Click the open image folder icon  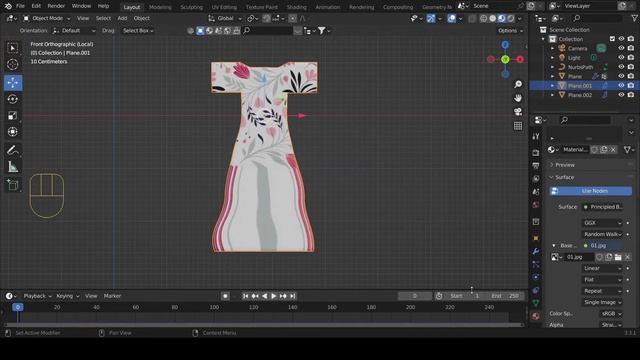tap(618, 257)
